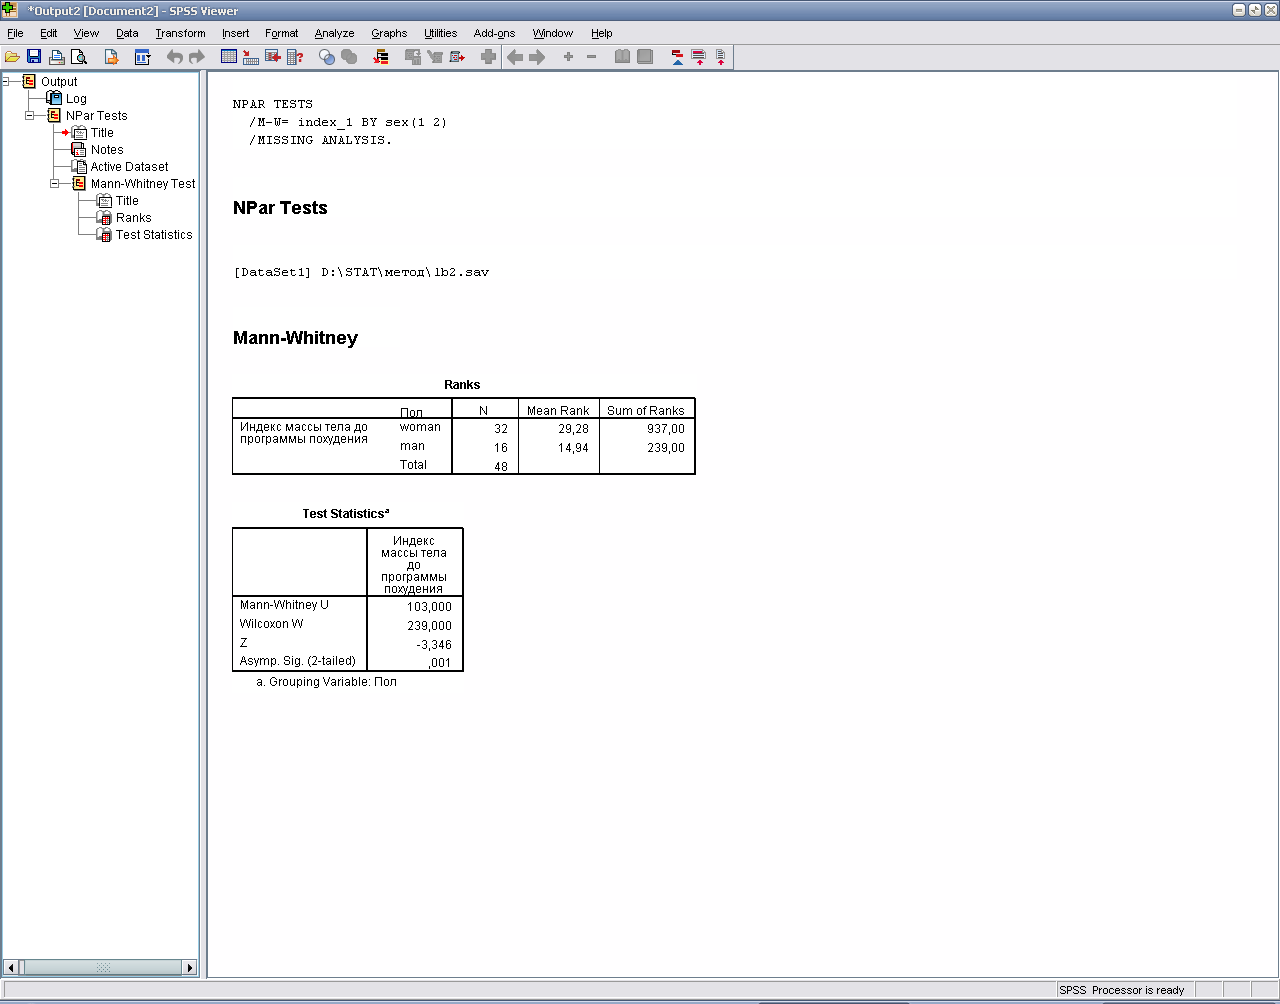Image resolution: width=1280 pixels, height=1004 pixels.
Task: Click the Export output icon
Action: click(x=112, y=57)
